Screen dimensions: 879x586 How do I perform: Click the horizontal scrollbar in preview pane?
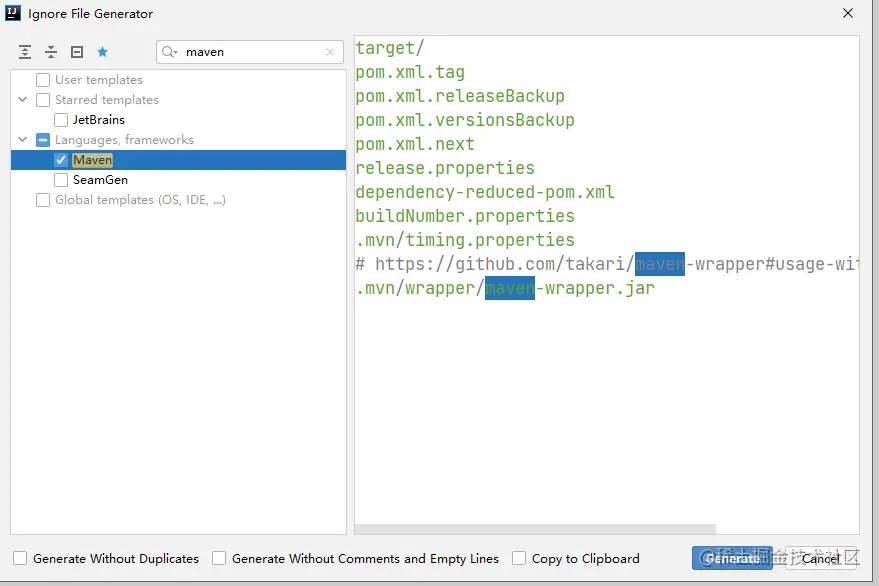pos(535,529)
